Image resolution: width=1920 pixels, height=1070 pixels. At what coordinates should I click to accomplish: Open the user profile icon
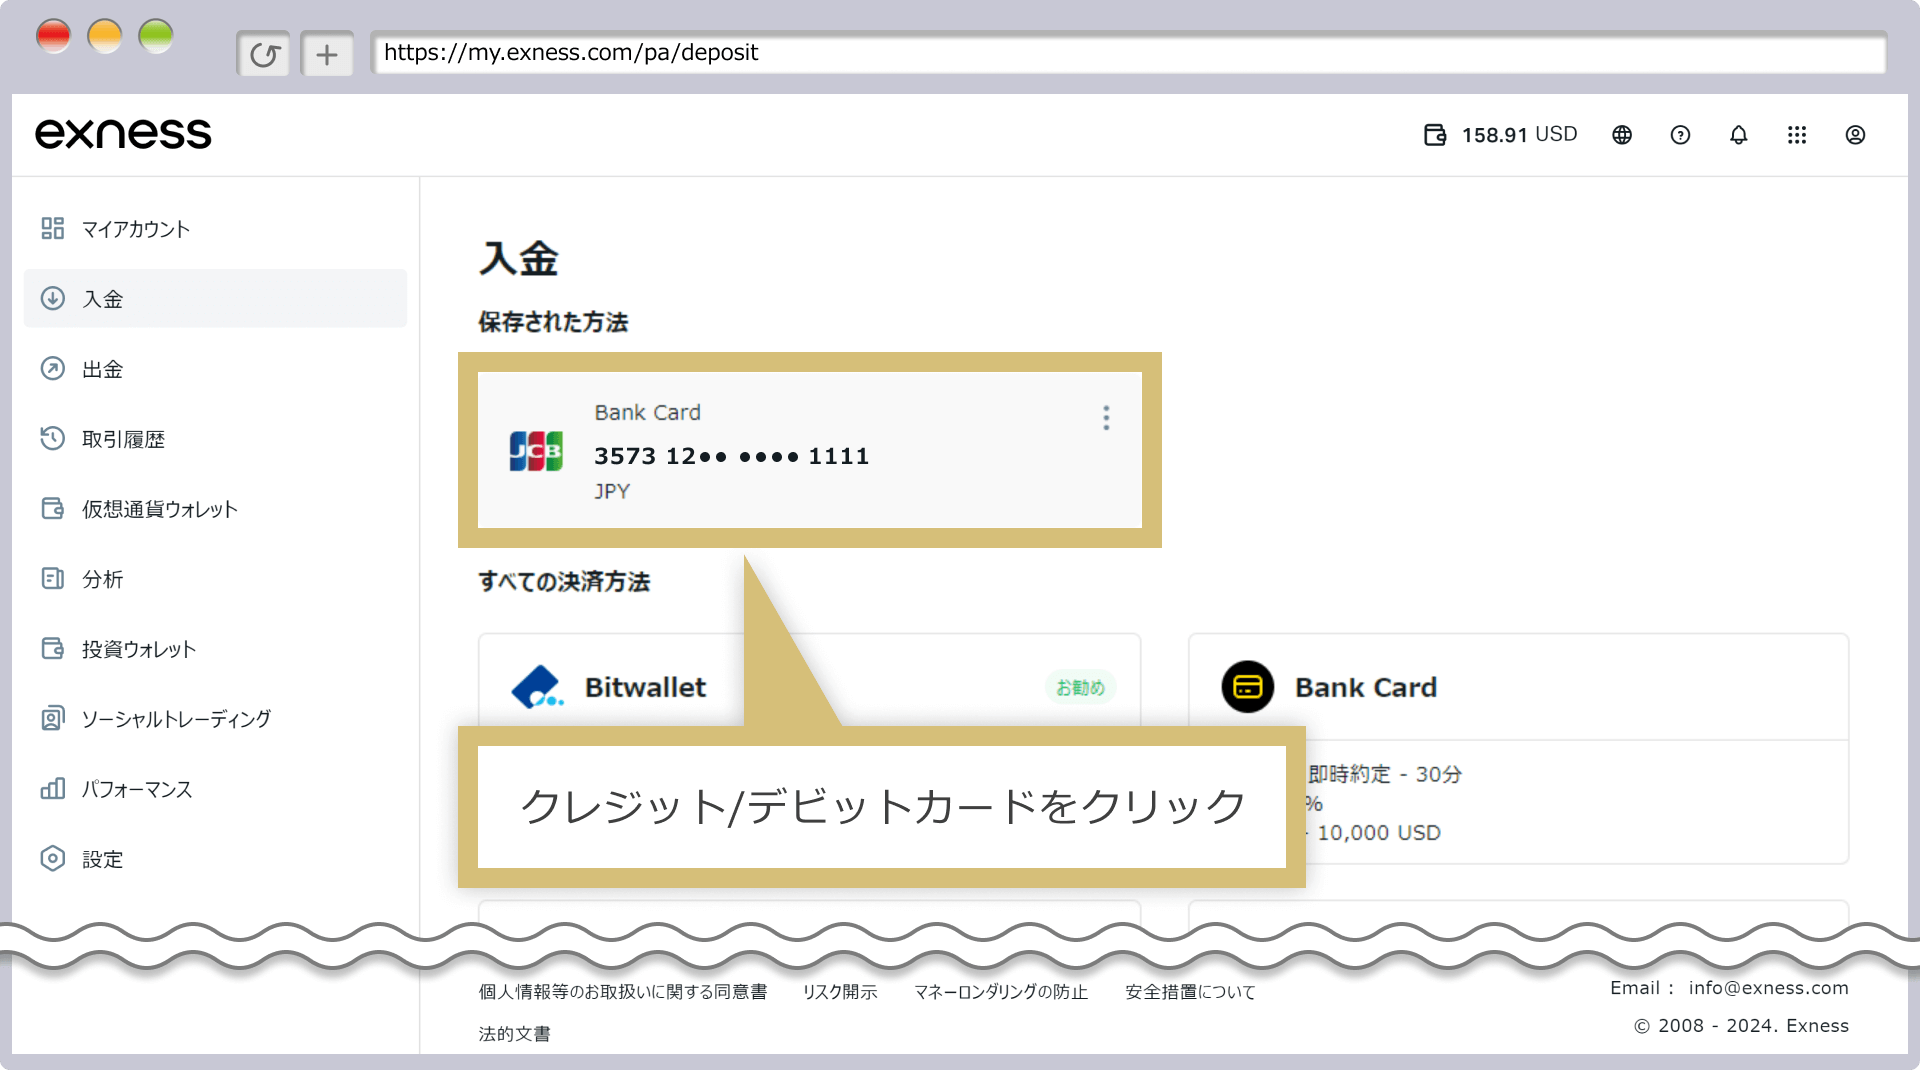click(1855, 135)
